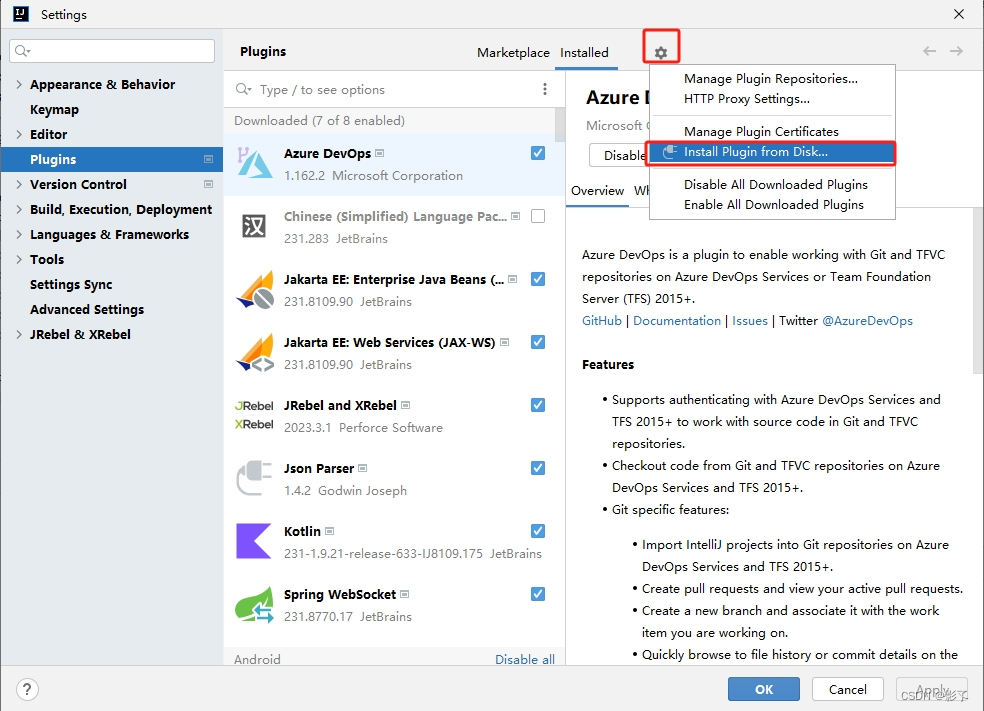984x711 pixels.
Task: Click the Azure DevOps plugin logo
Action: 255,163
